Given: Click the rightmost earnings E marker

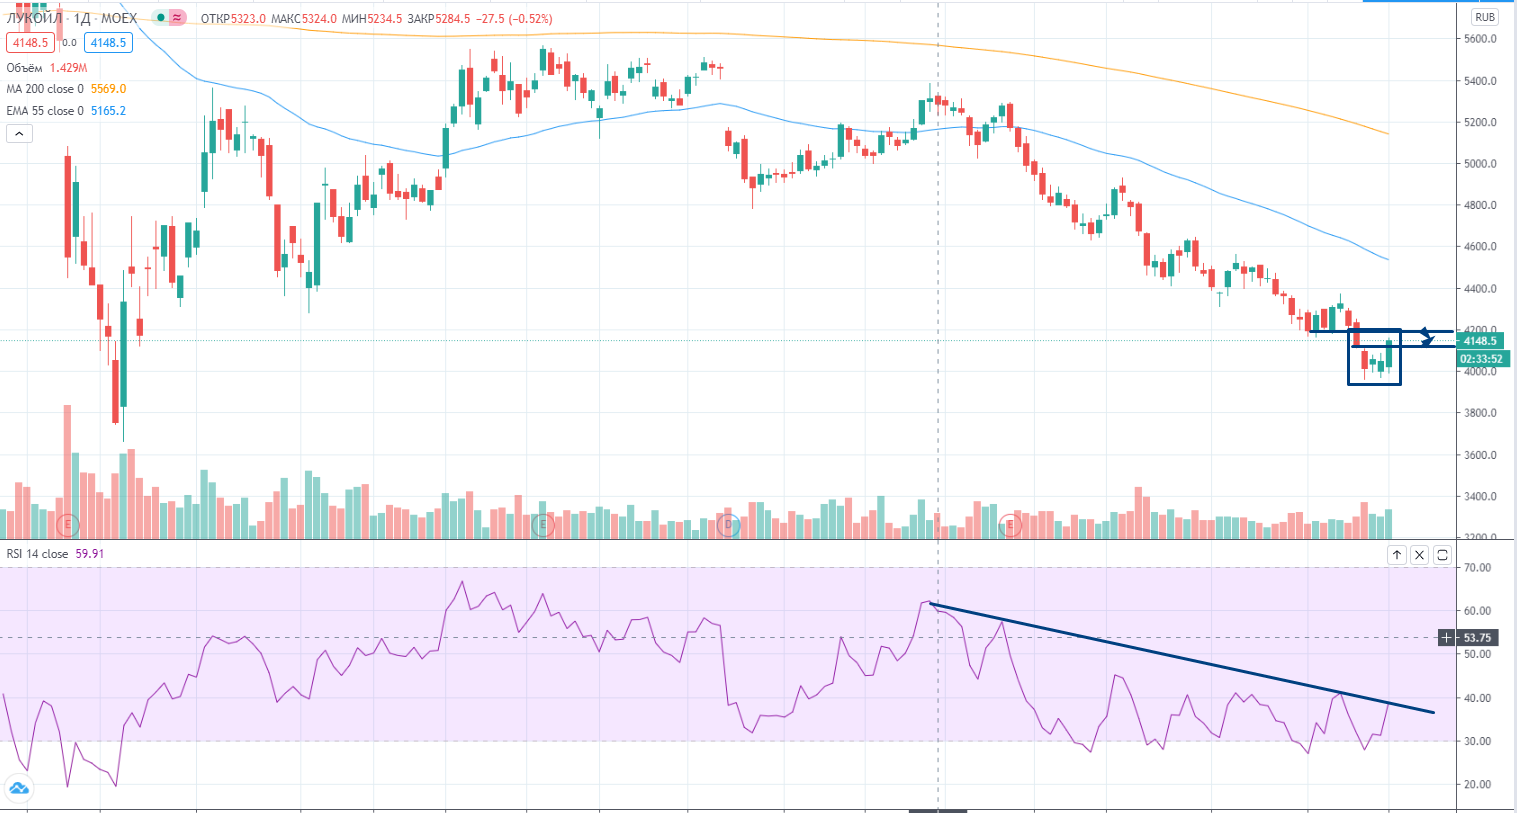Looking at the screenshot, I should pos(1010,524).
